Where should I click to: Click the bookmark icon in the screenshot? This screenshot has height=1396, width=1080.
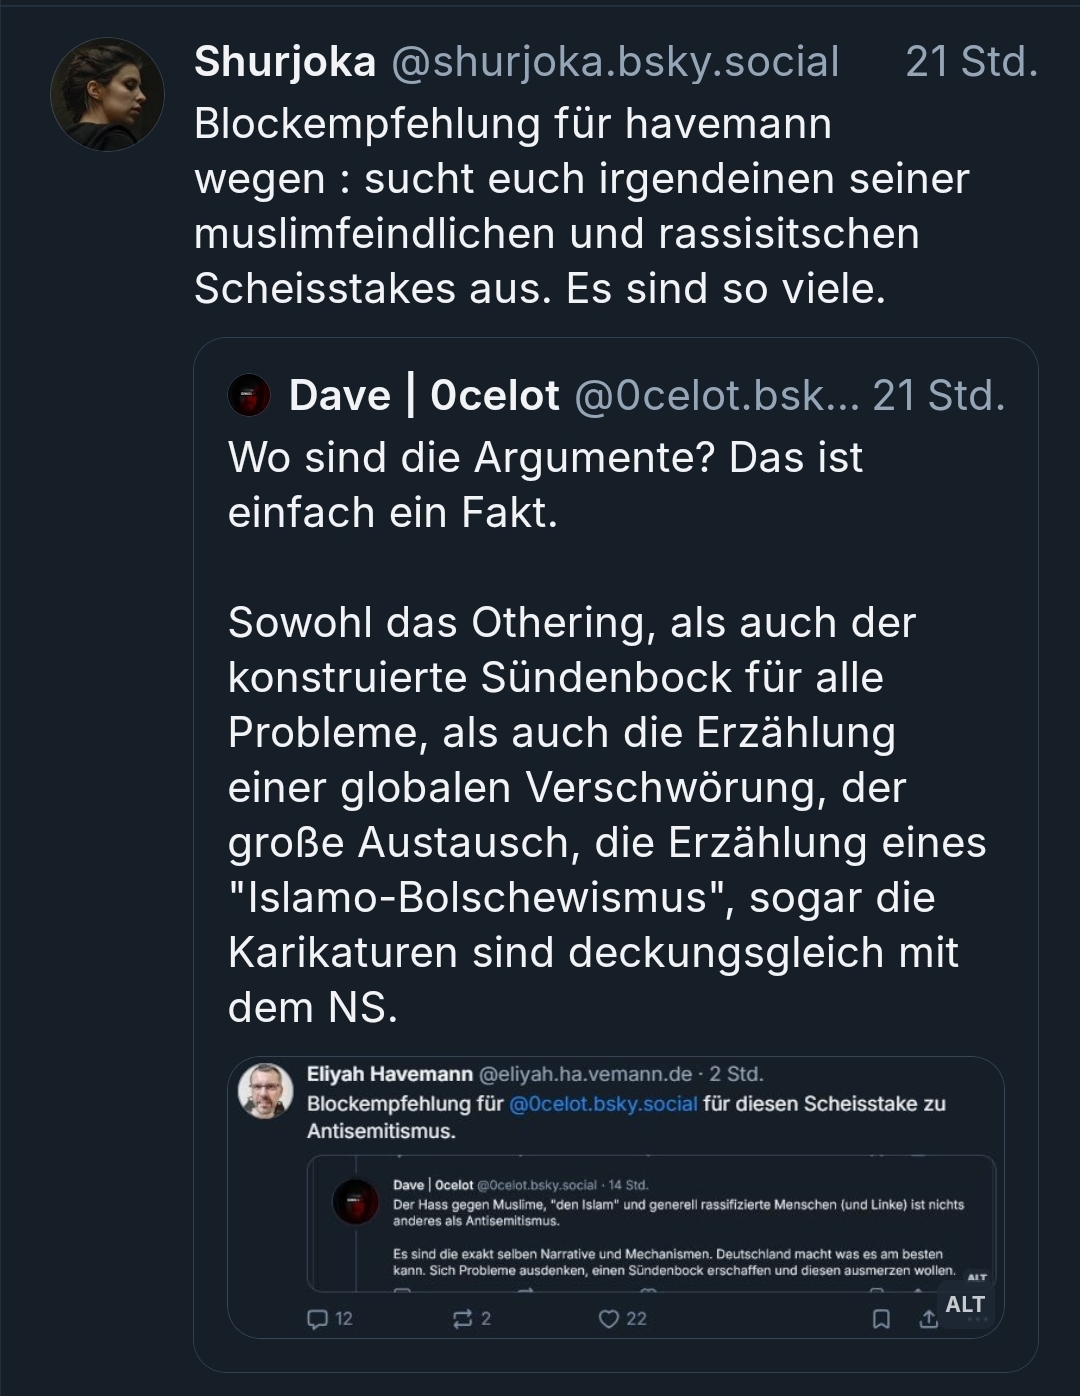tap(881, 1319)
